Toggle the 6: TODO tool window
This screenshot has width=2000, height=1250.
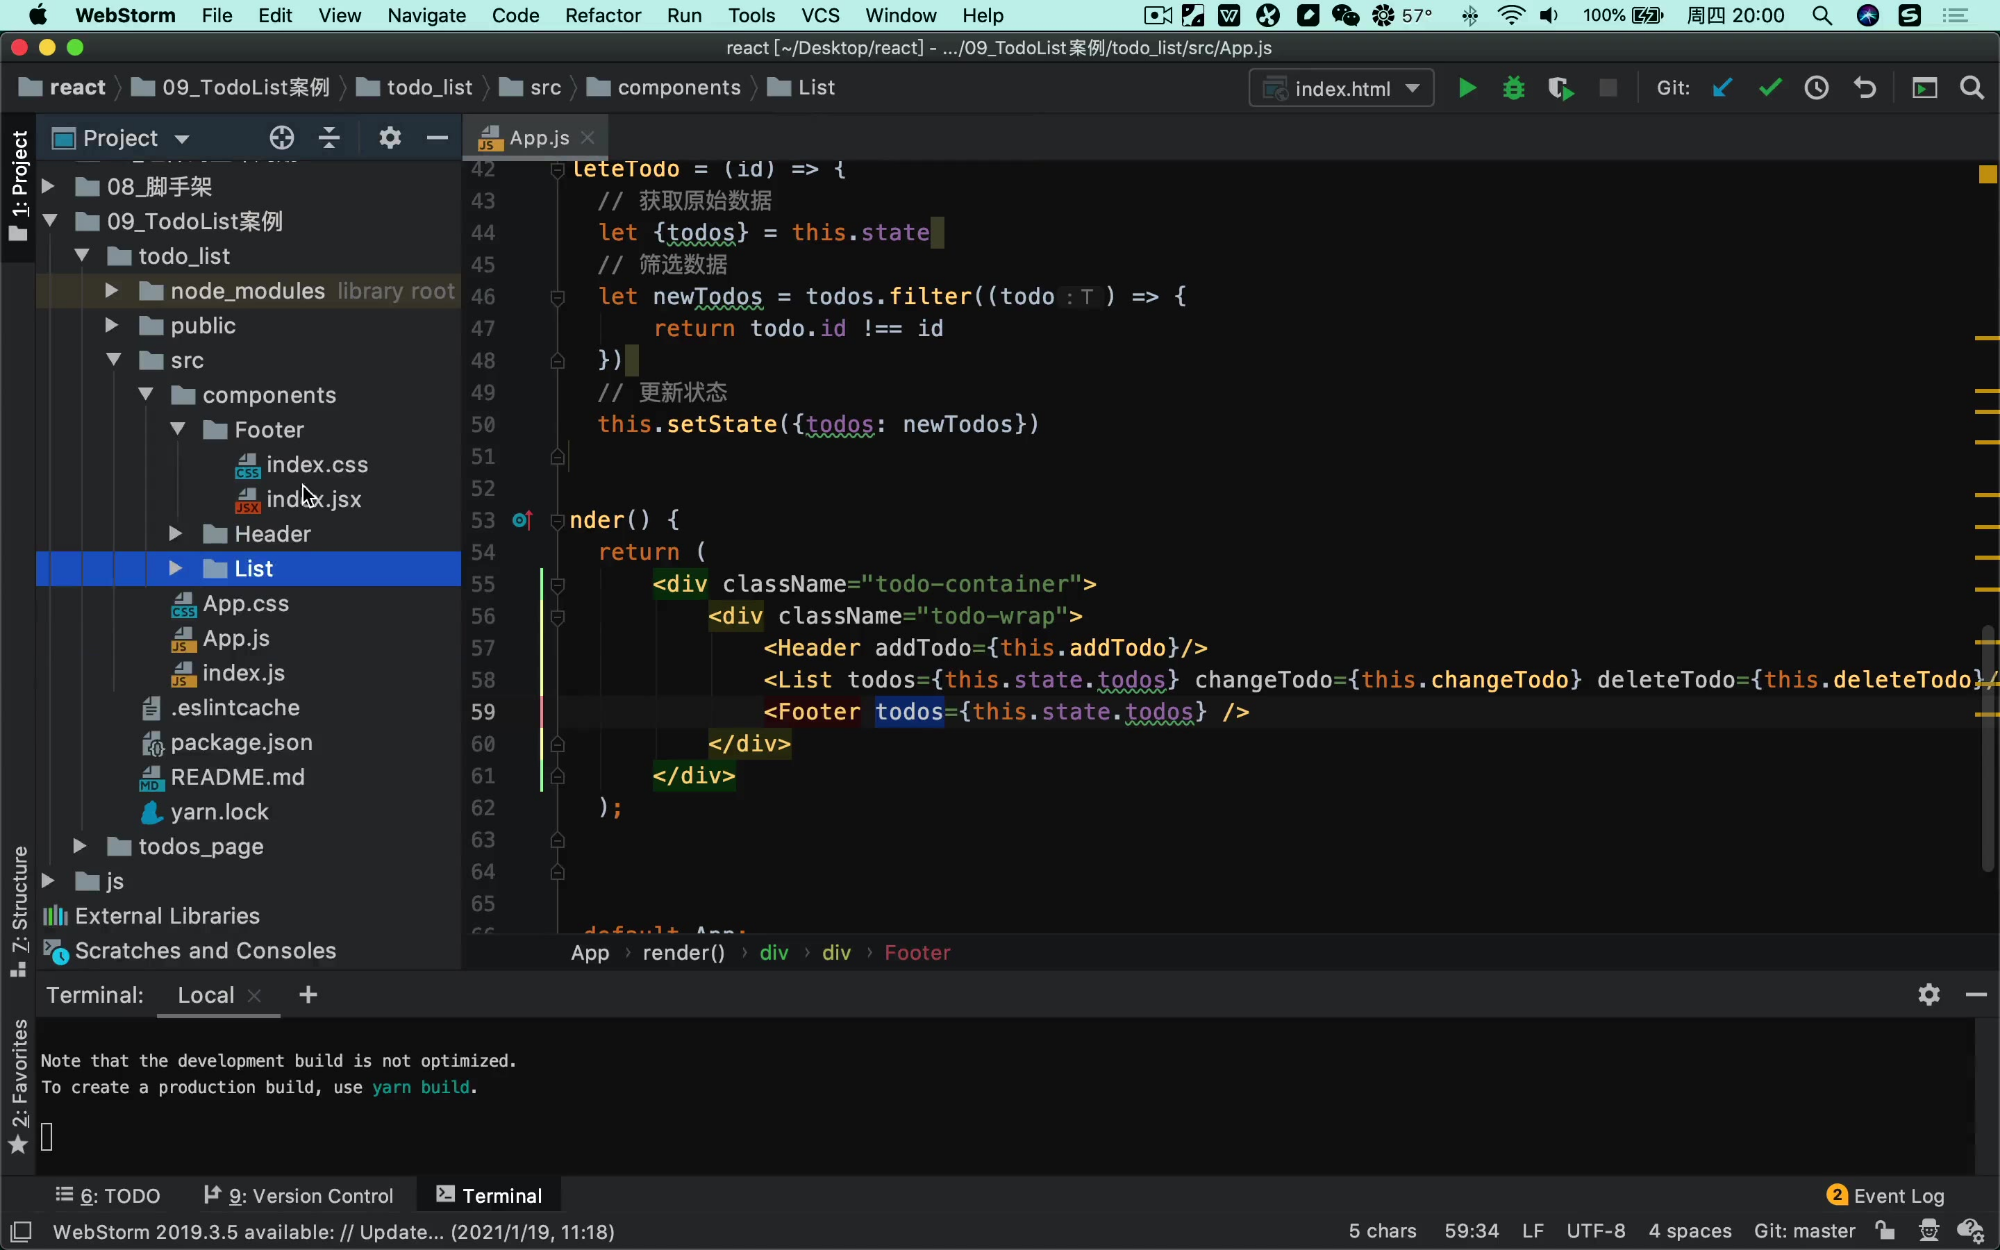coord(108,1196)
